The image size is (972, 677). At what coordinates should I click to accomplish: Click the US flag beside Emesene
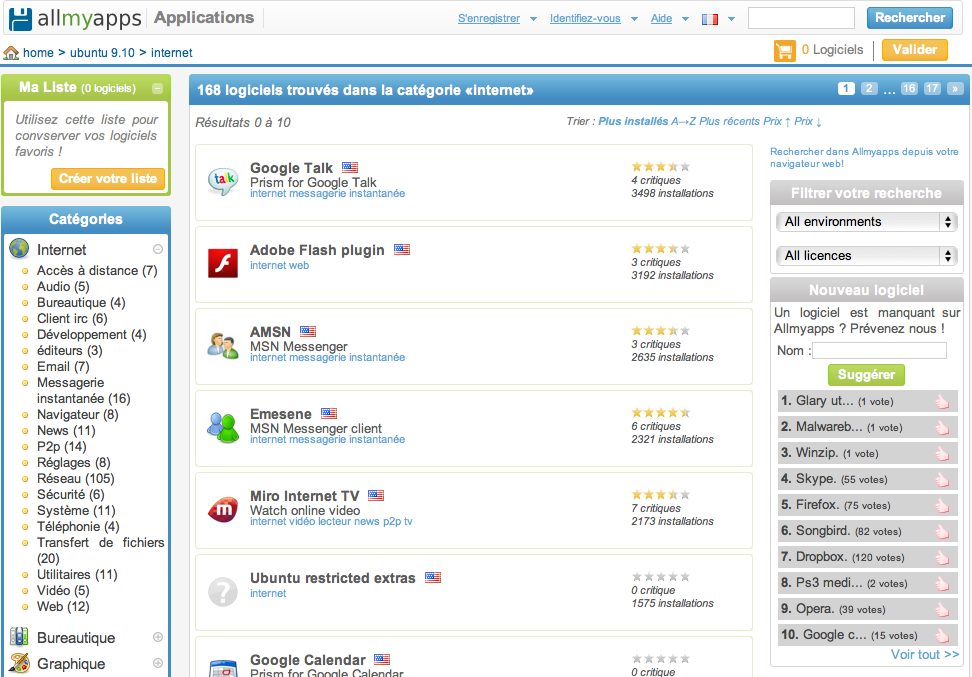329,414
